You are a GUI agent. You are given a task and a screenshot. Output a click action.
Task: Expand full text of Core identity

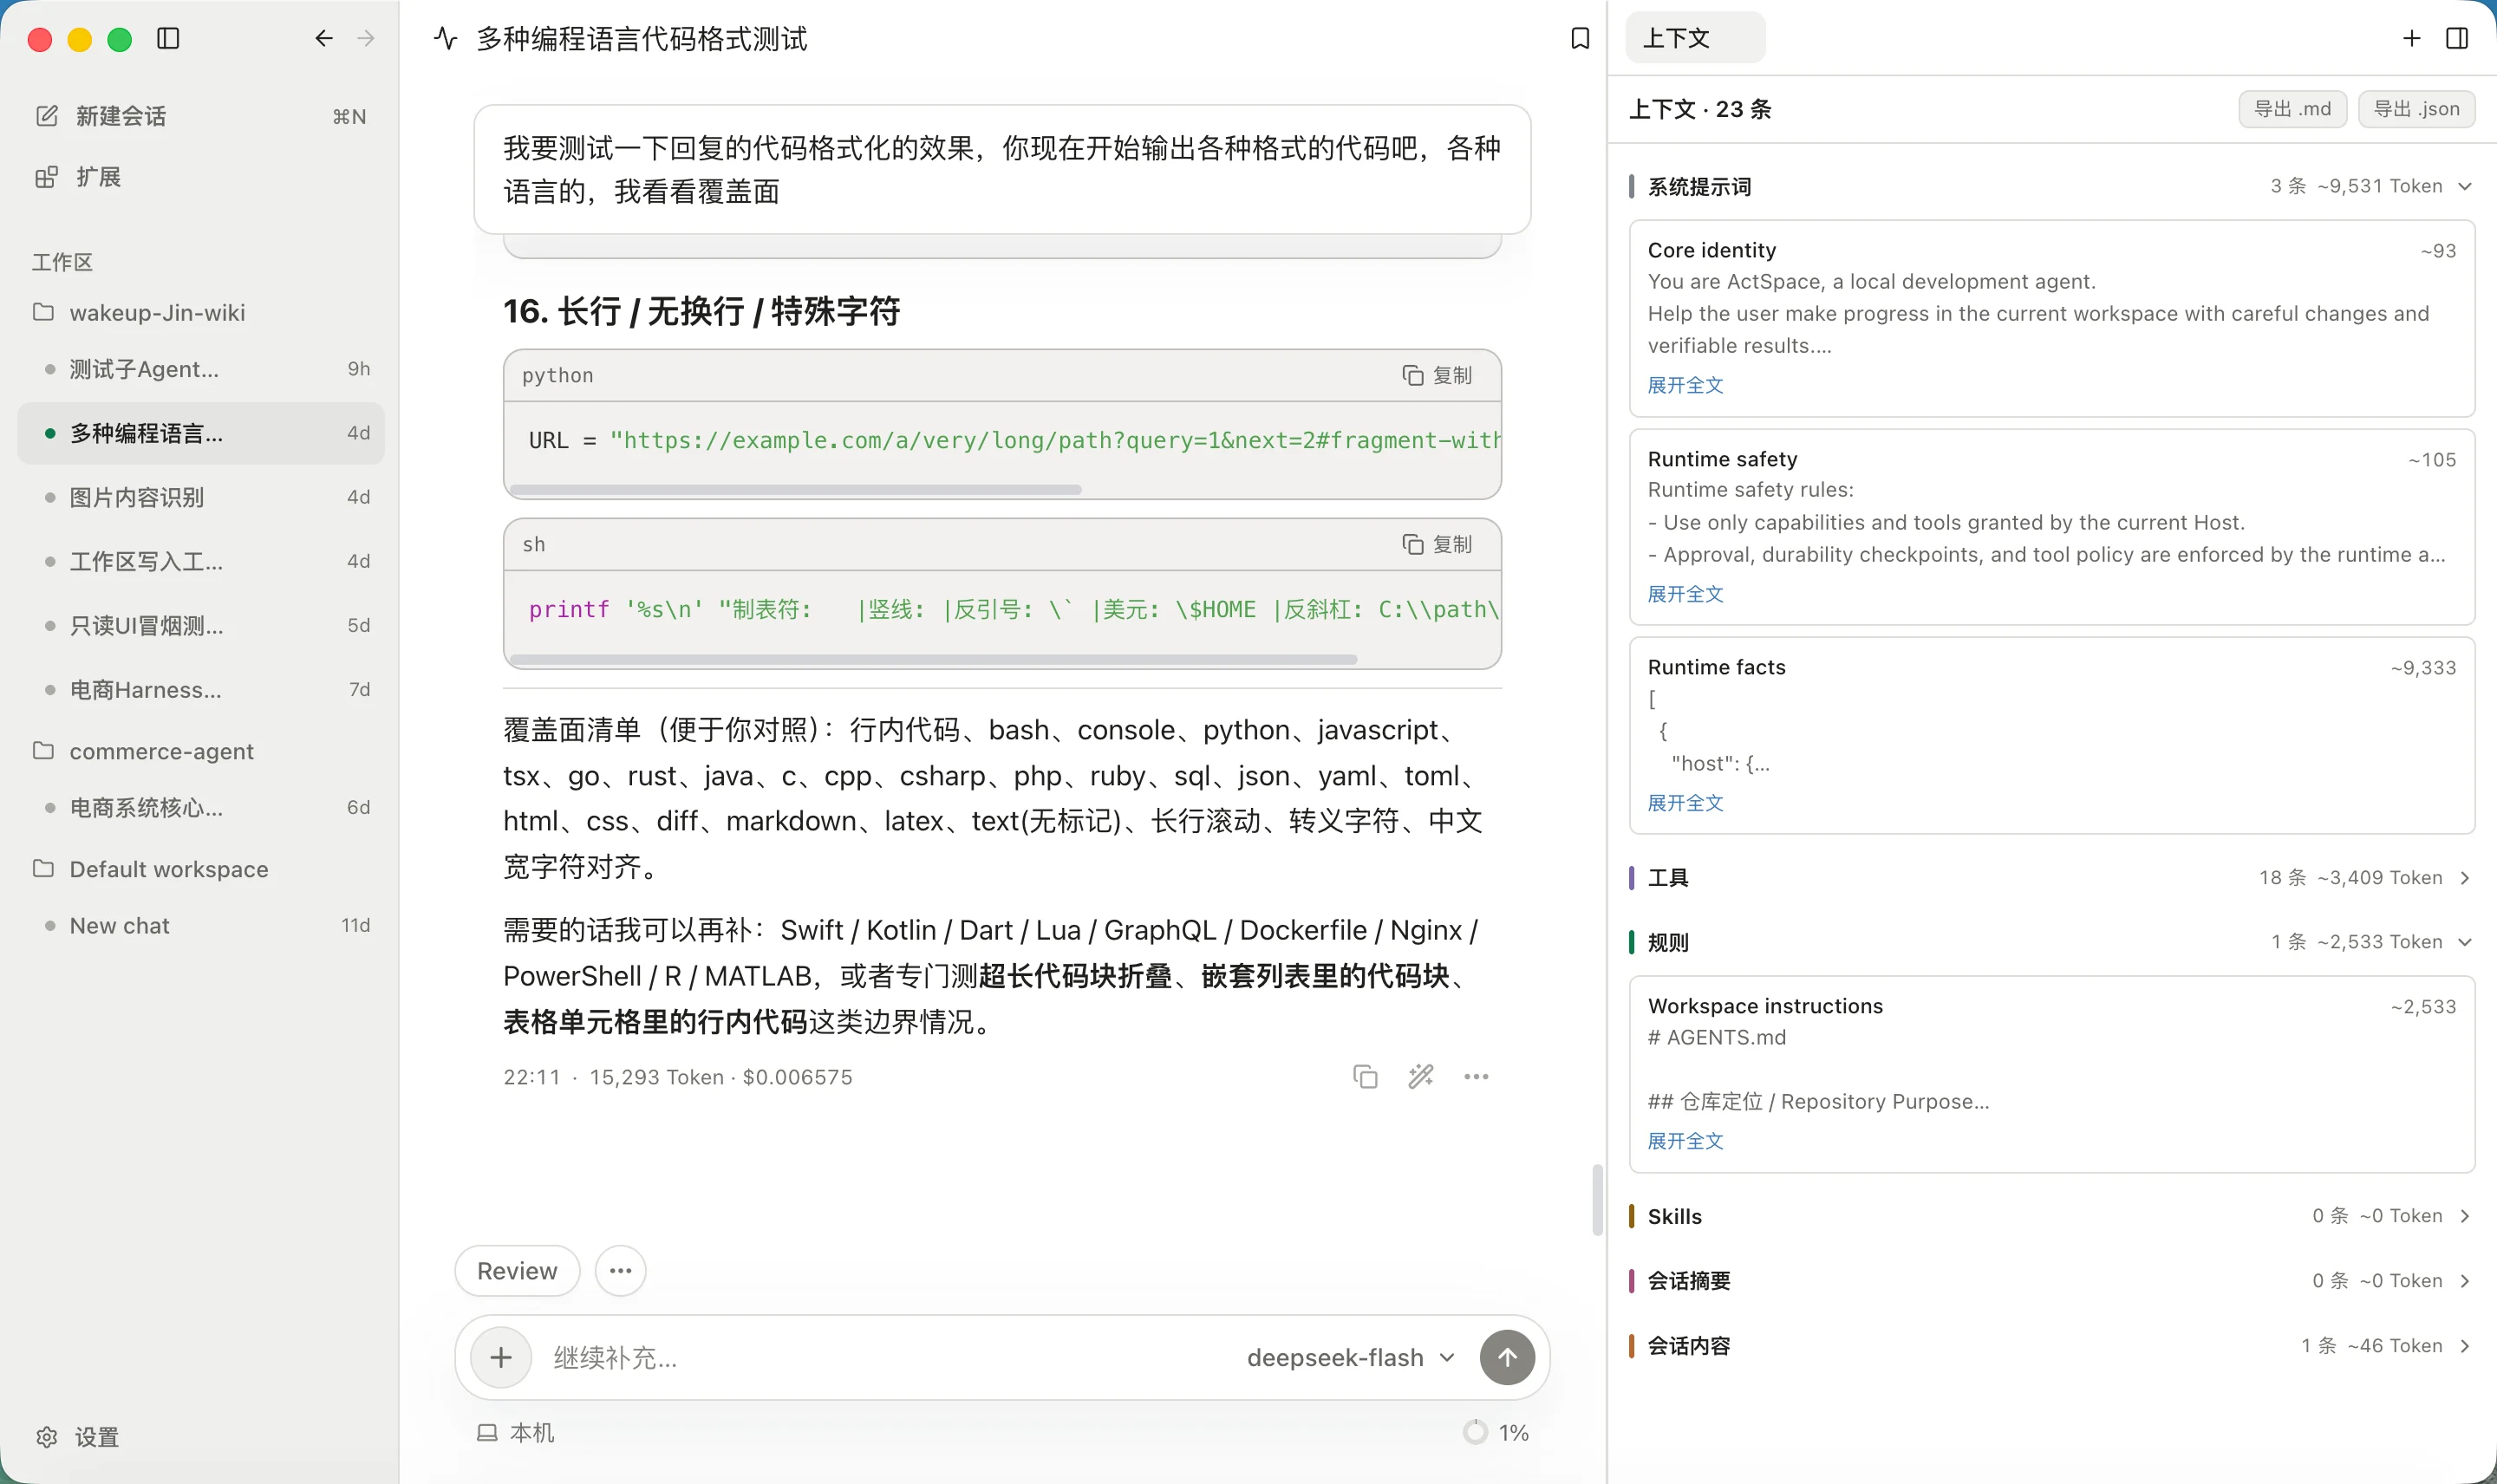1686,385
